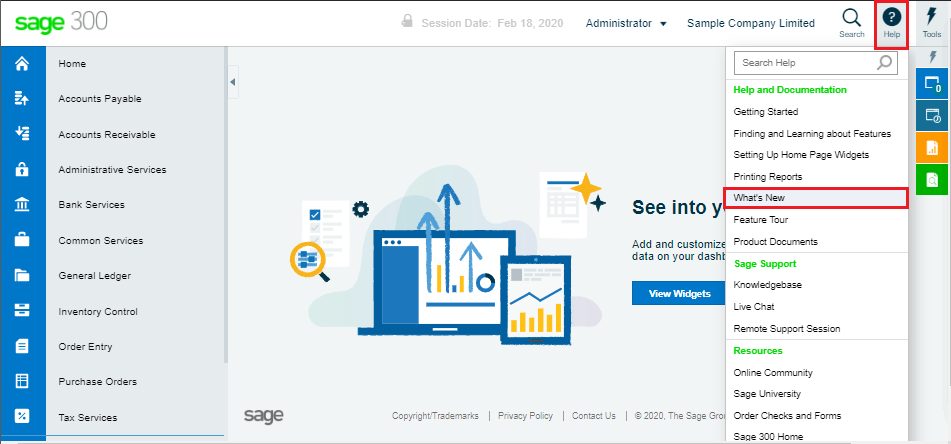Click the Accounts Payable sidebar icon
This screenshot has height=444, width=951.
click(x=22, y=99)
